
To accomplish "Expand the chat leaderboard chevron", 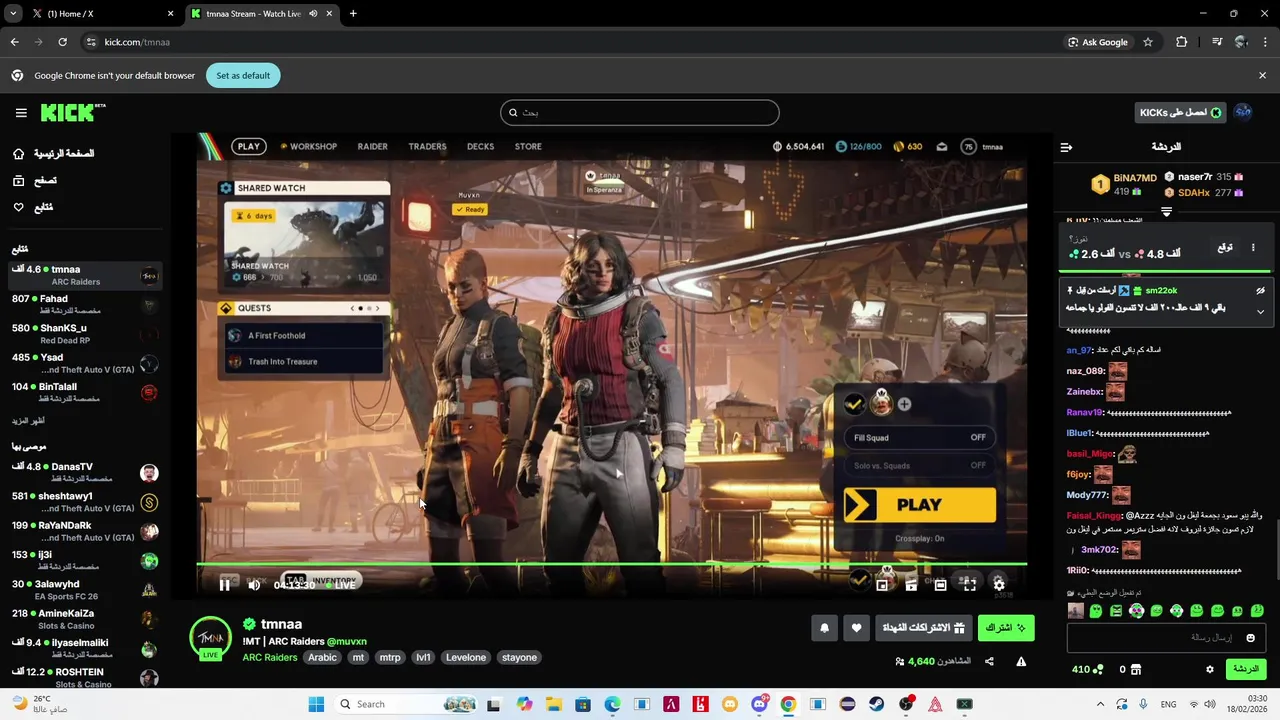I will 1166,211.
